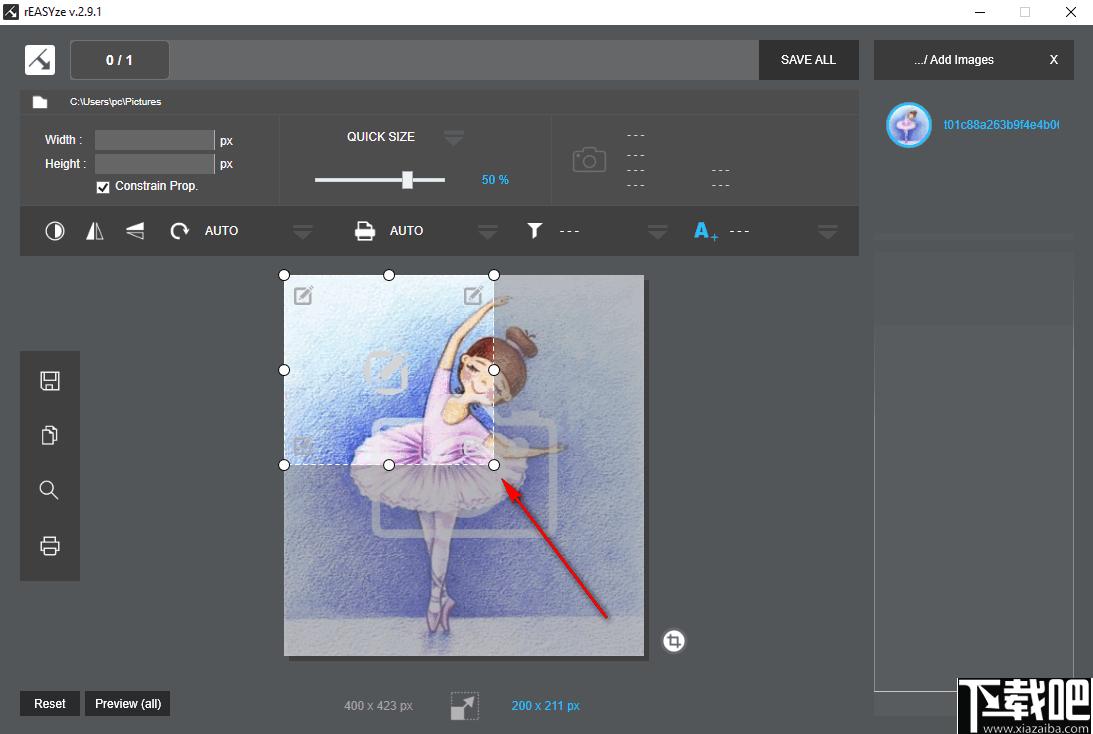Click the quick size slider handle
Image resolution: width=1093 pixels, height=734 pixels.
click(x=407, y=180)
